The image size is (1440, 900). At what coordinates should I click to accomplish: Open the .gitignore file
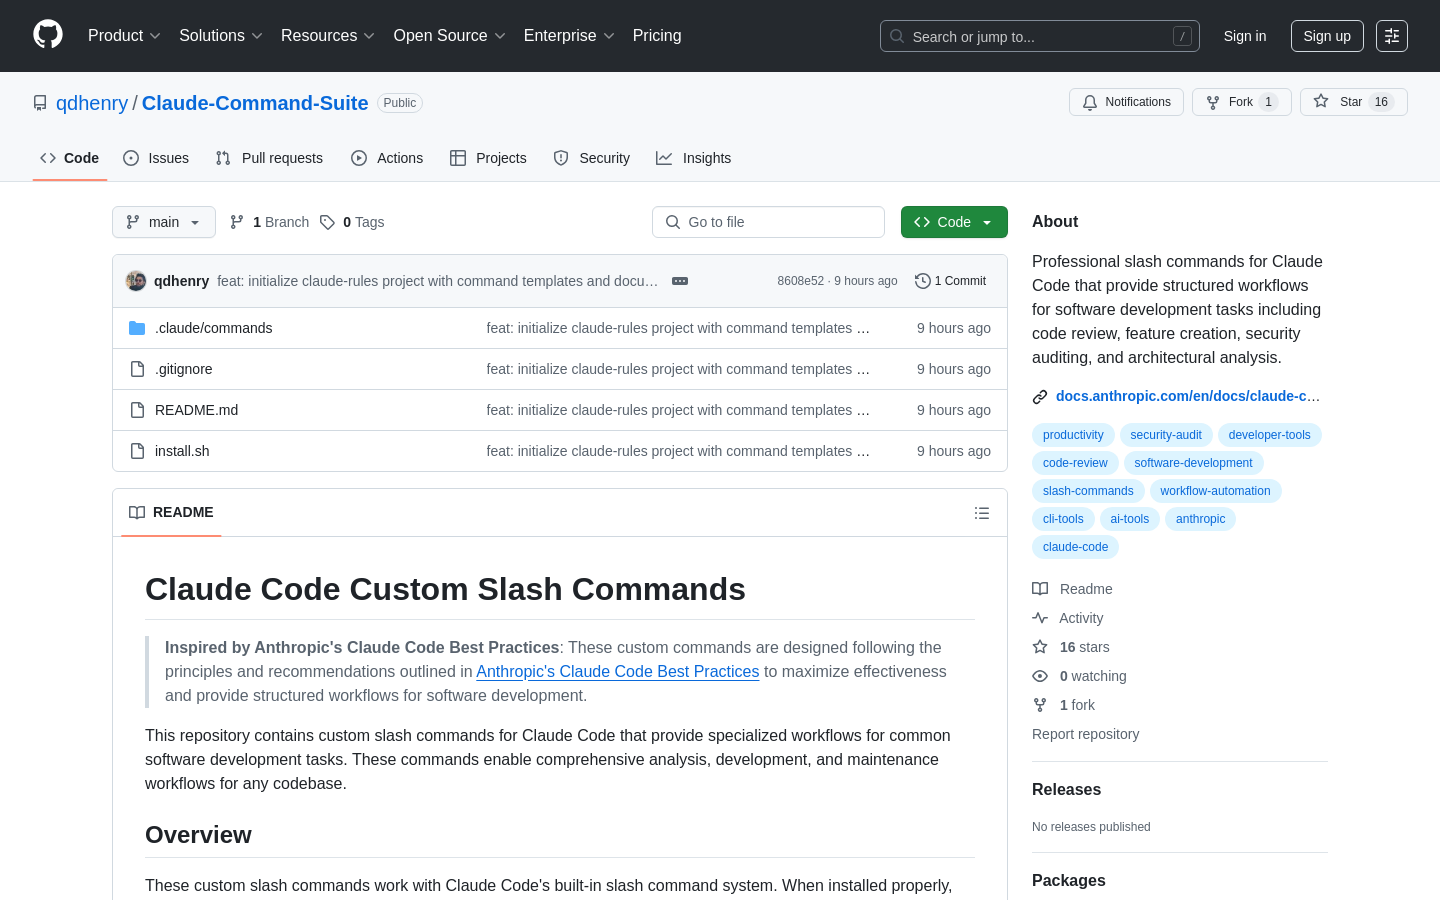pyautogui.click(x=183, y=369)
